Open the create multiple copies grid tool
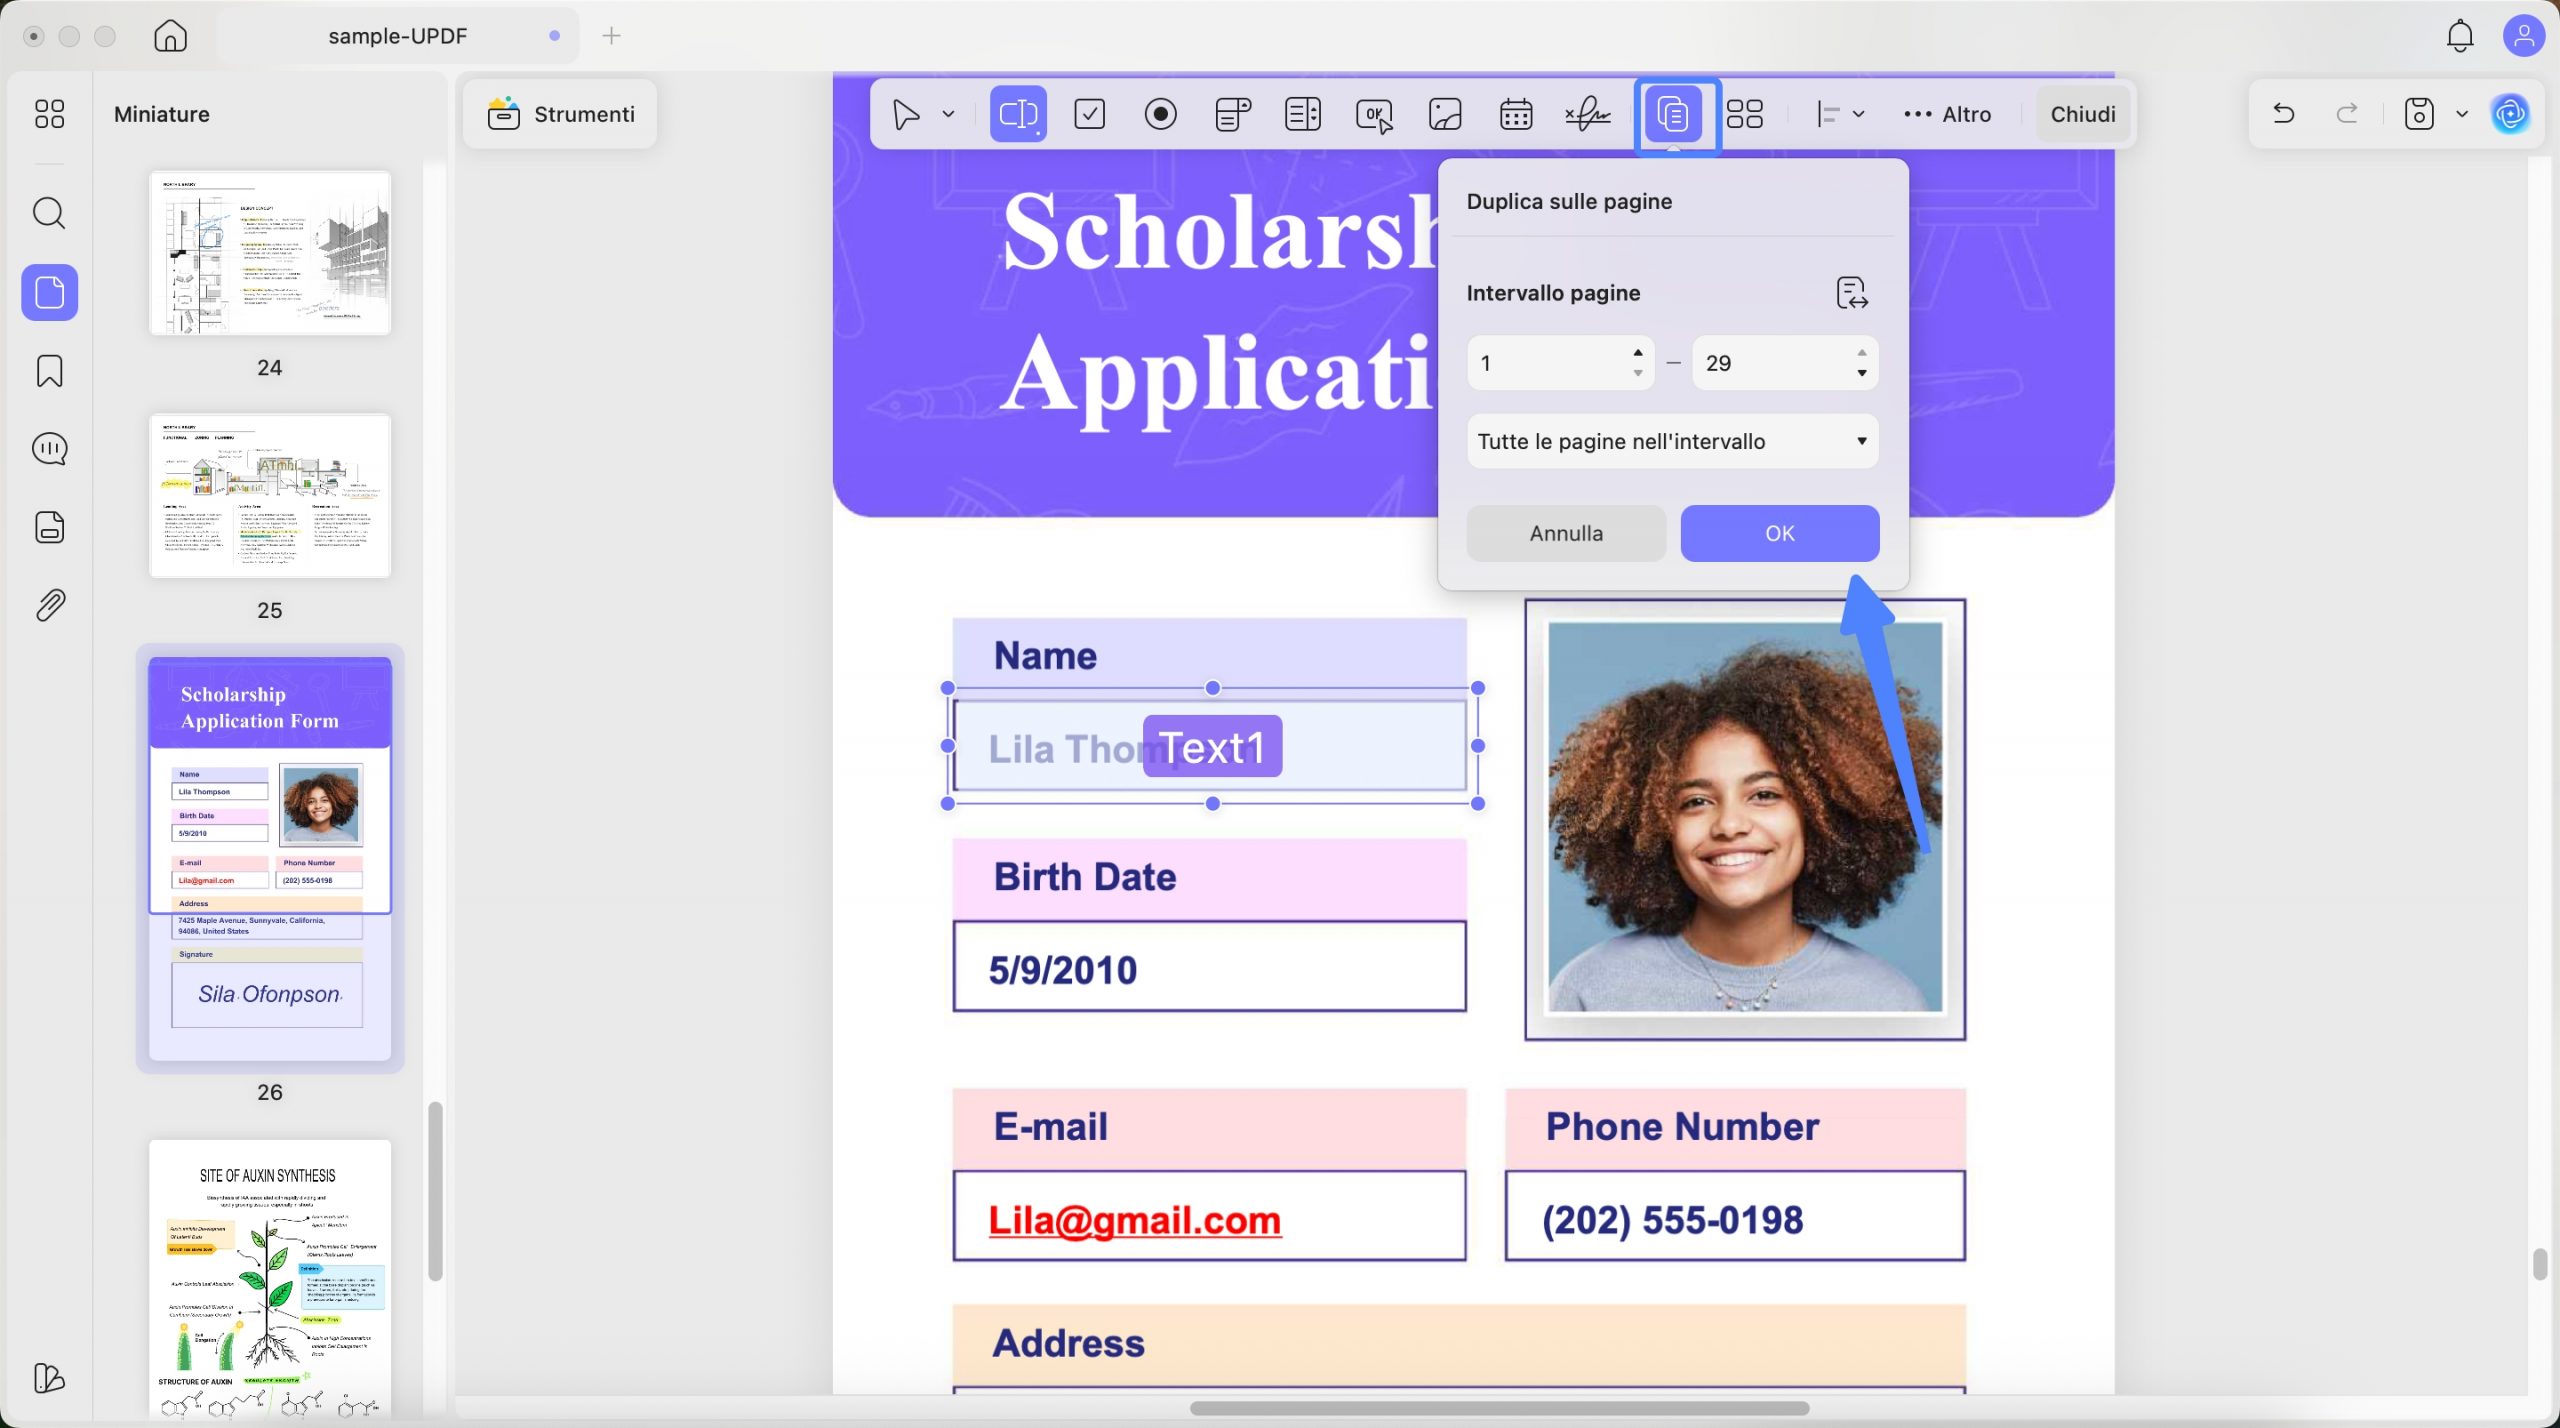Screen dimensions: 2560x1428 click(1745, 114)
